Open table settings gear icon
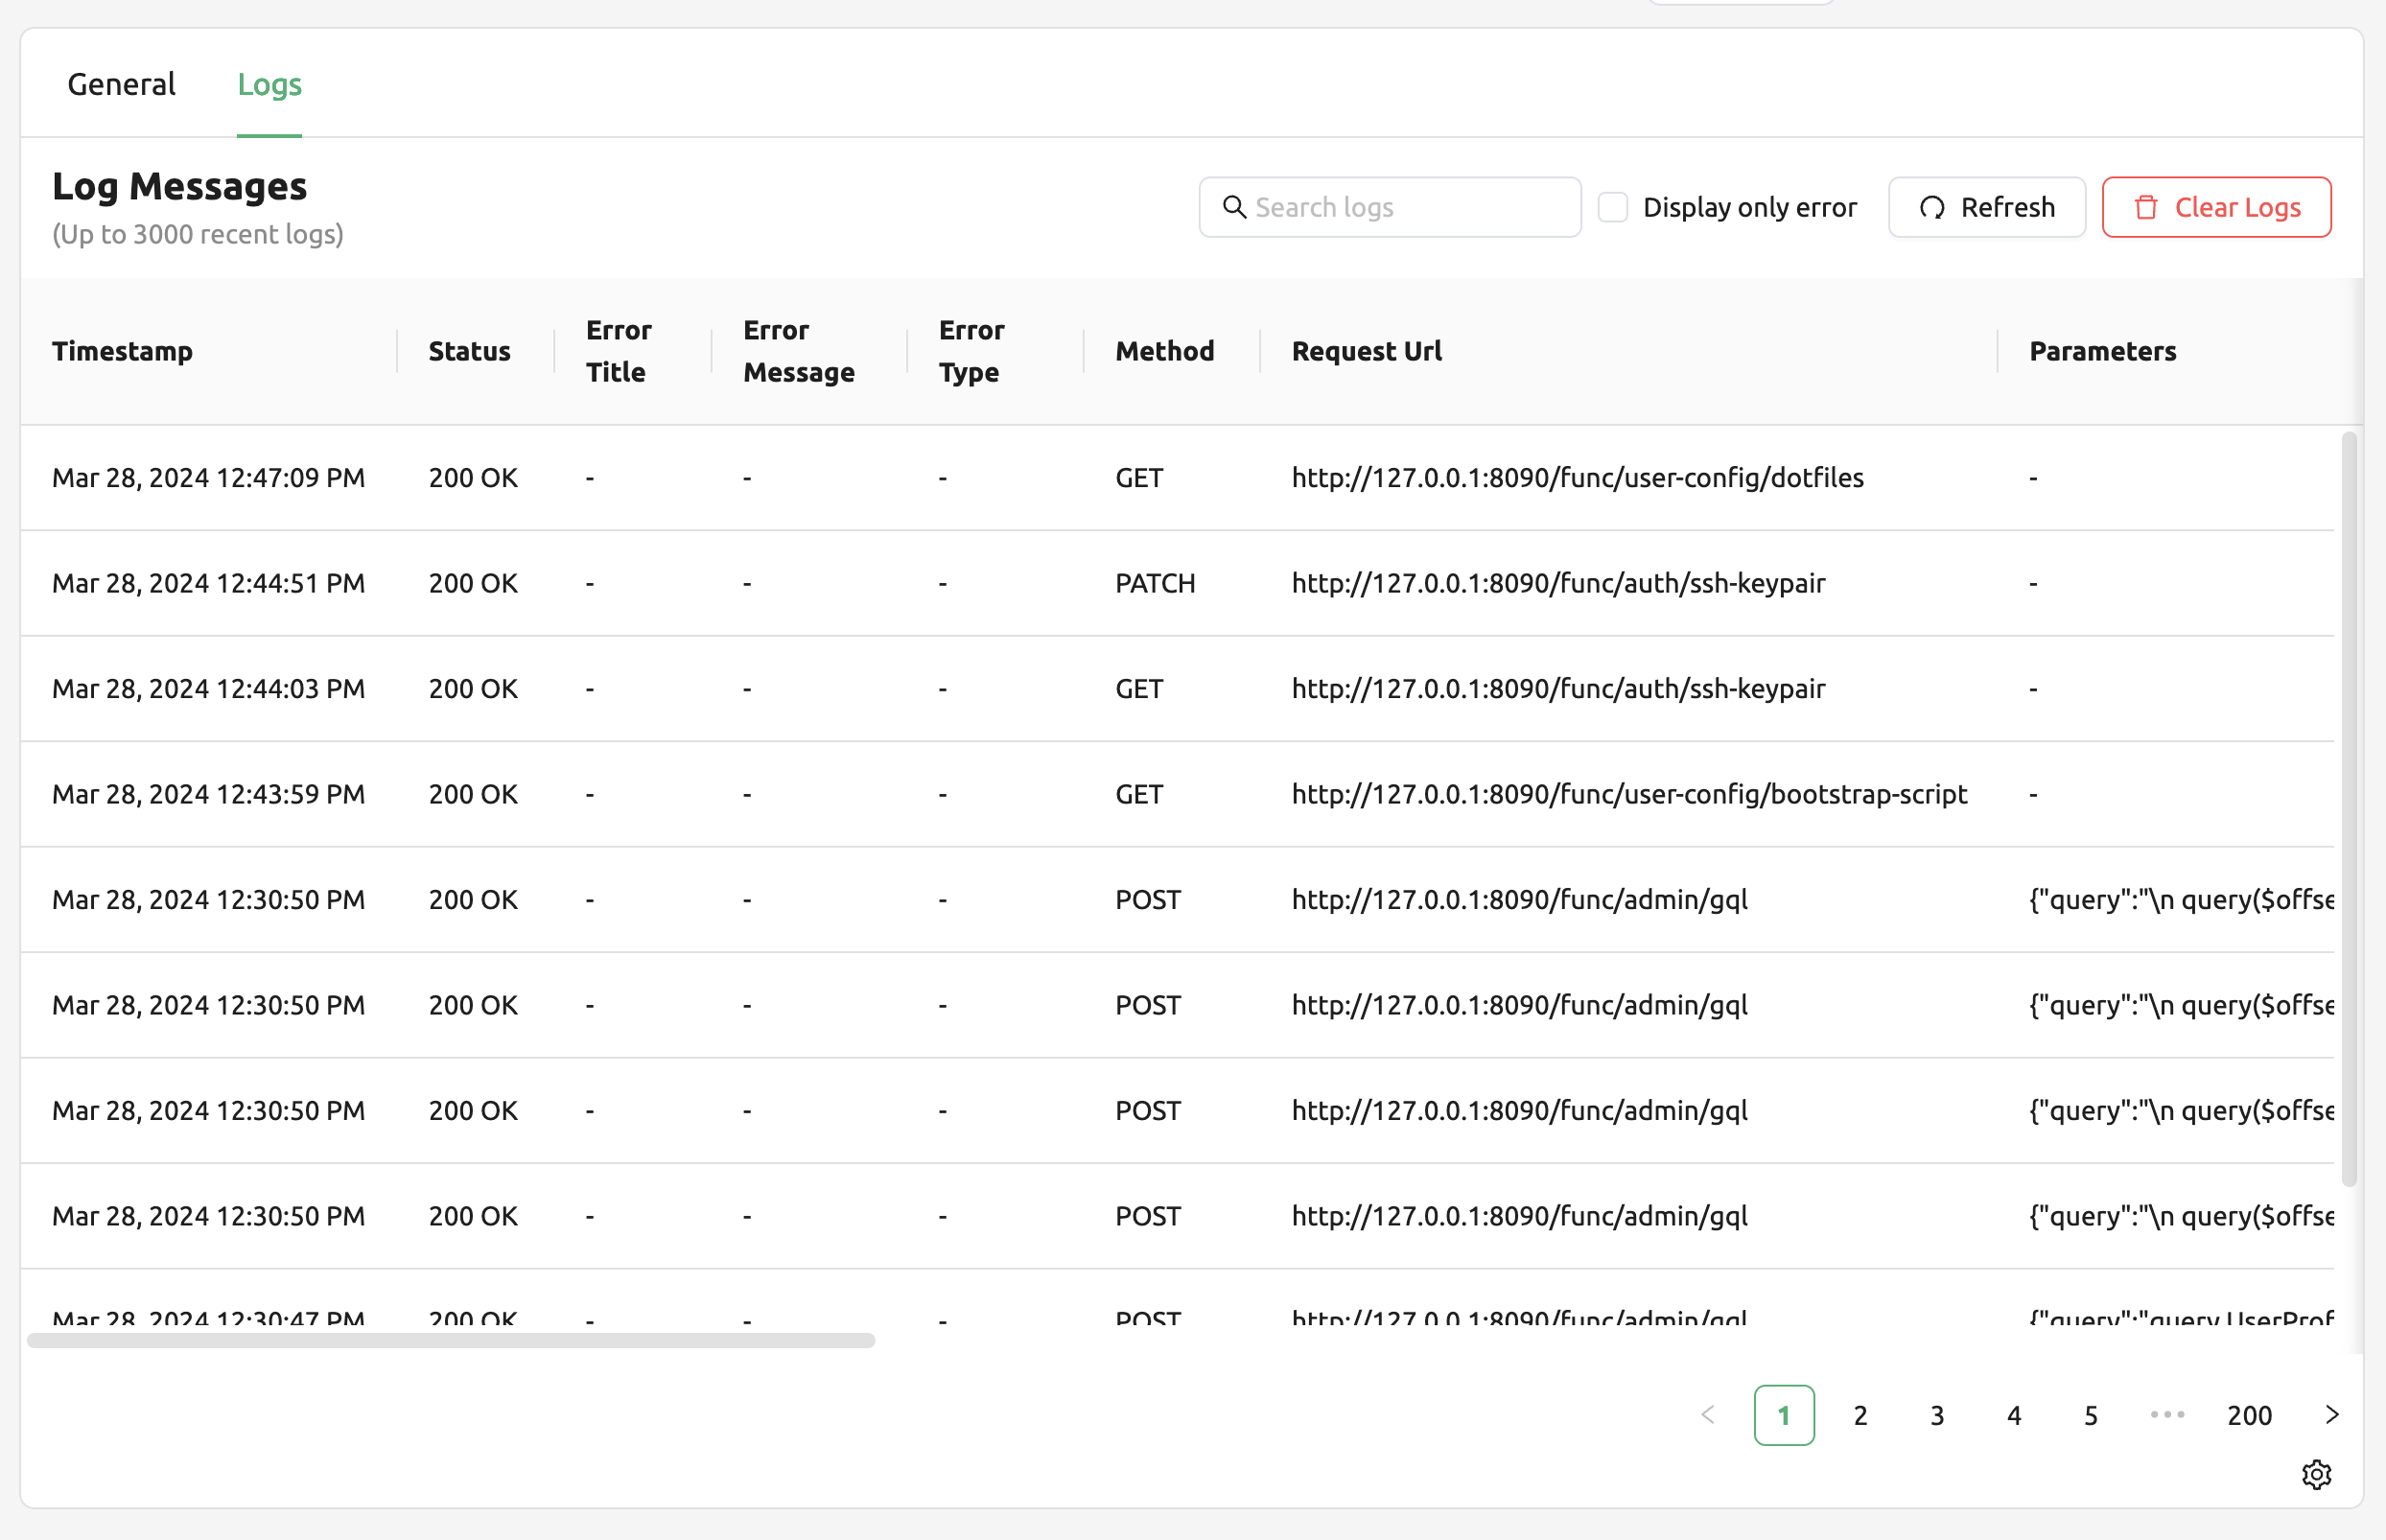Viewport: 2386px width, 1540px height. pyautogui.click(x=2316, y=1474)
